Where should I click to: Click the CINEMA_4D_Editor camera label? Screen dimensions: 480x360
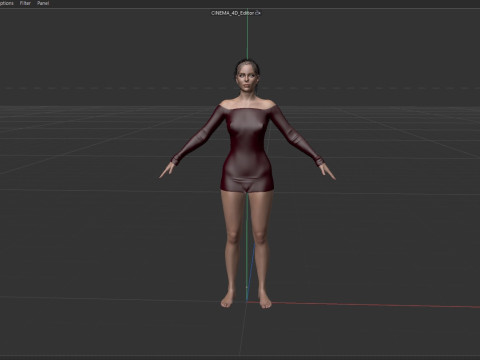[x=232, y=13]
